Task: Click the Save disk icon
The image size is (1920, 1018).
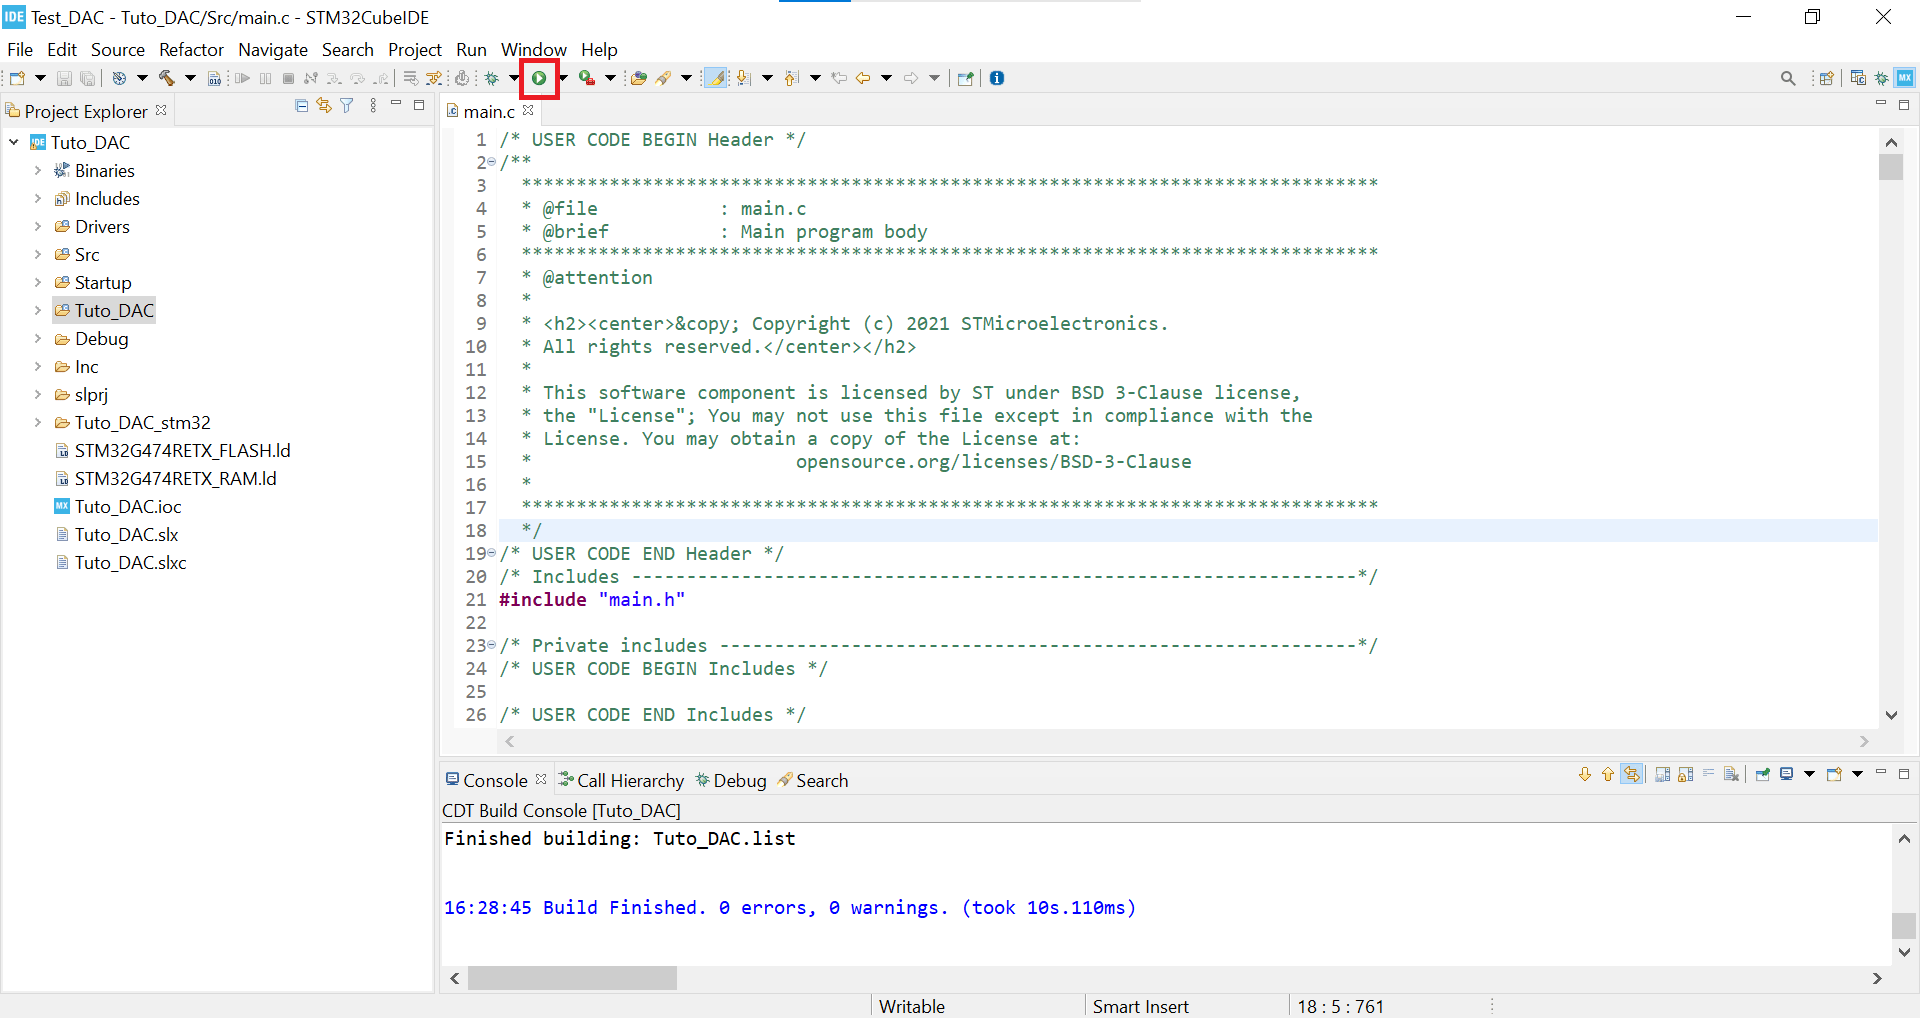Action: (x=64, y=78)
